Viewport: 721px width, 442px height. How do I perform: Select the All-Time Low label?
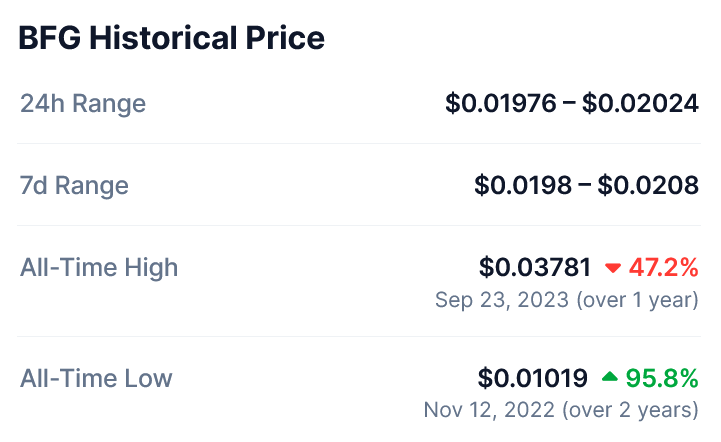(96, 378)
